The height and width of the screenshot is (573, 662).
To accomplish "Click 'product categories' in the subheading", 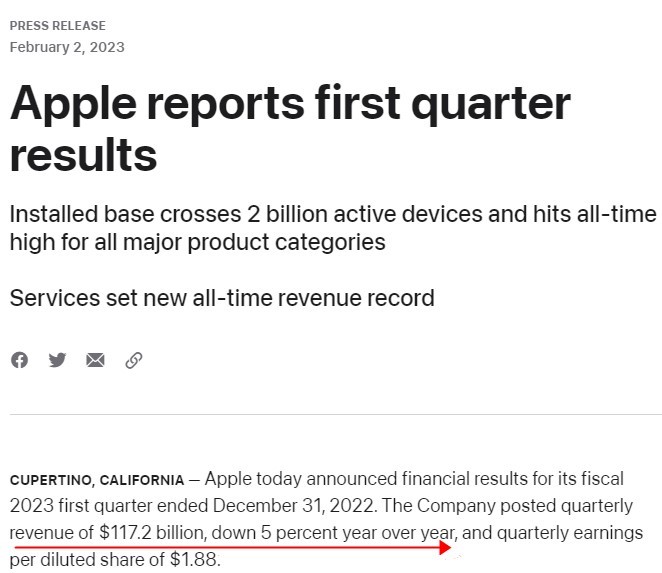I will point(287,242).
